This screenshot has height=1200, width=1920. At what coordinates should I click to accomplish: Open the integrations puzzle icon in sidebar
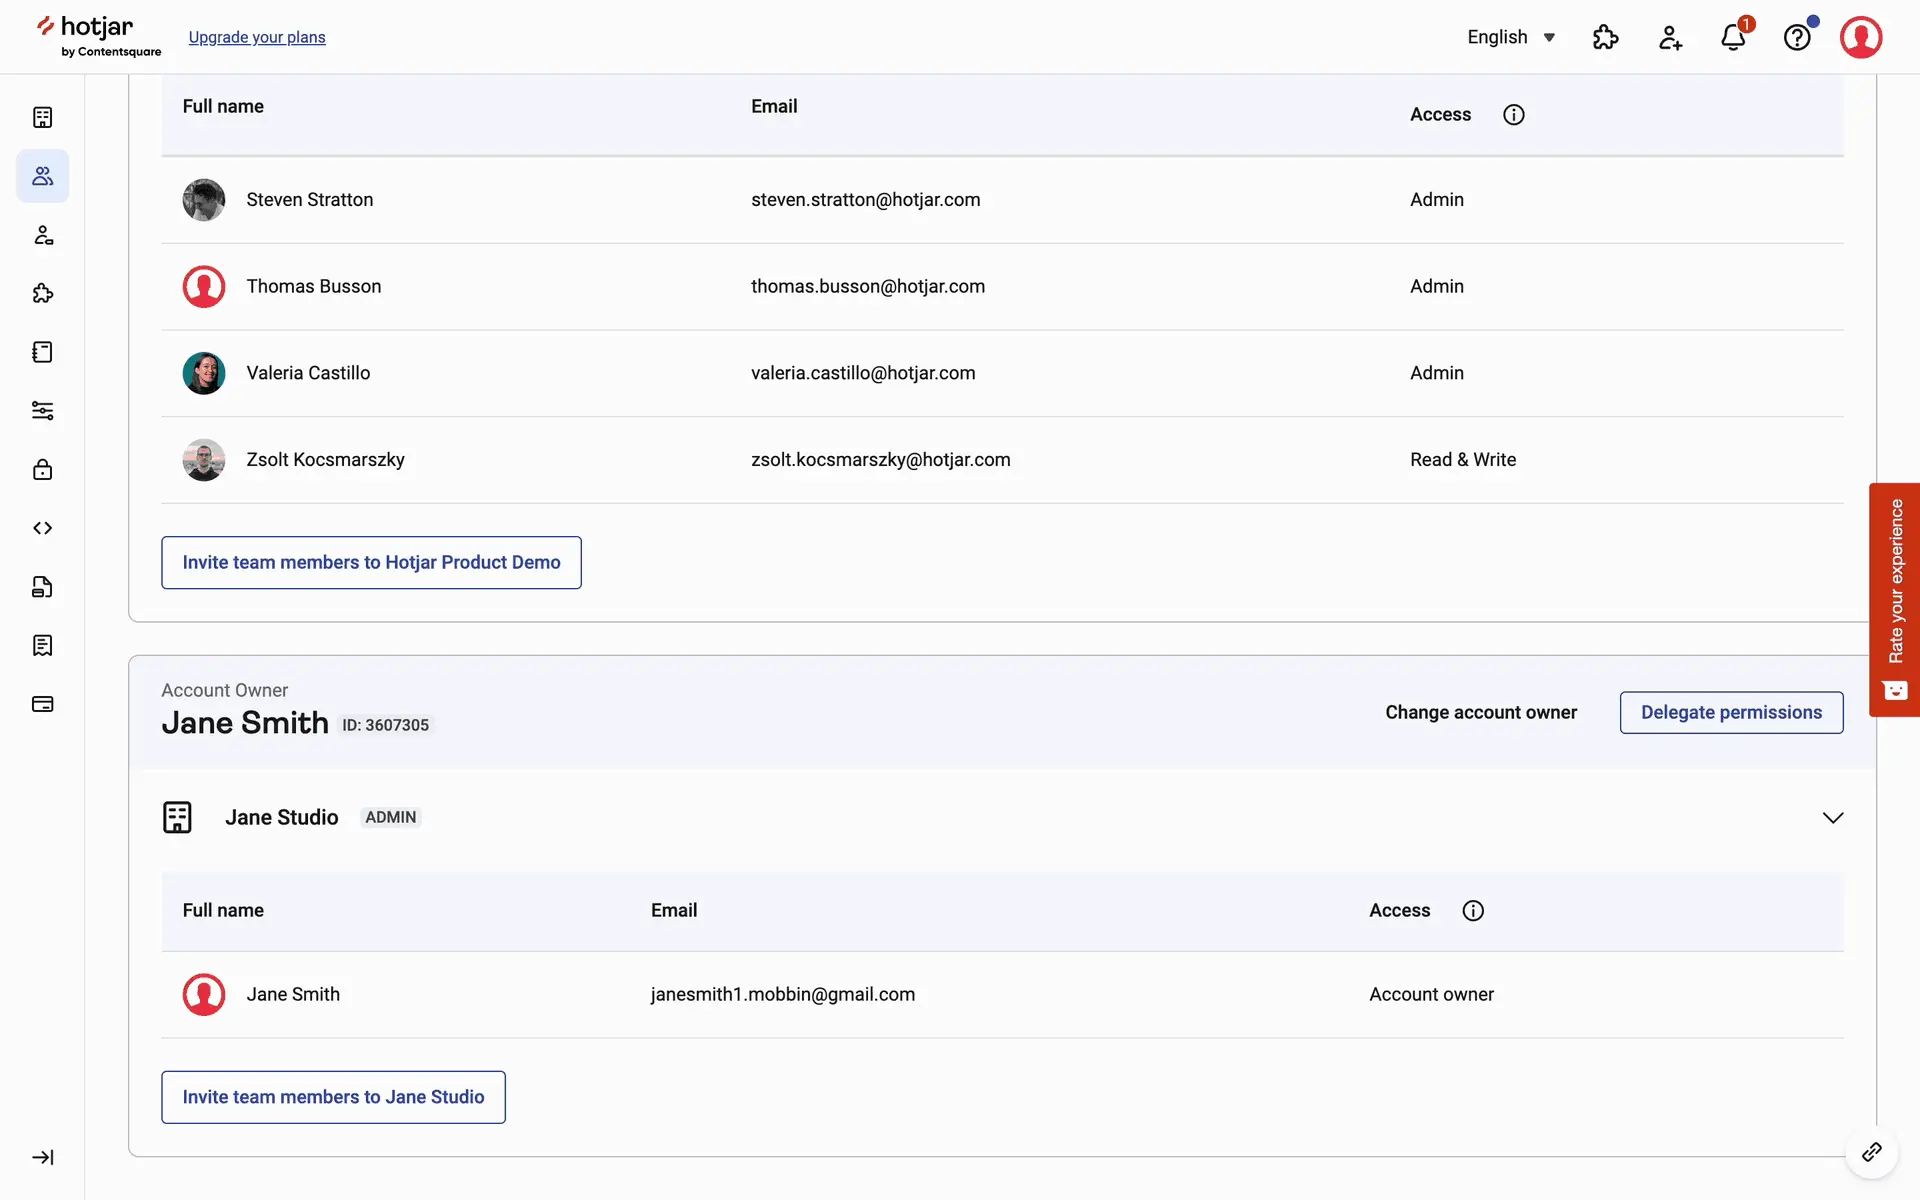coord(42,293)
